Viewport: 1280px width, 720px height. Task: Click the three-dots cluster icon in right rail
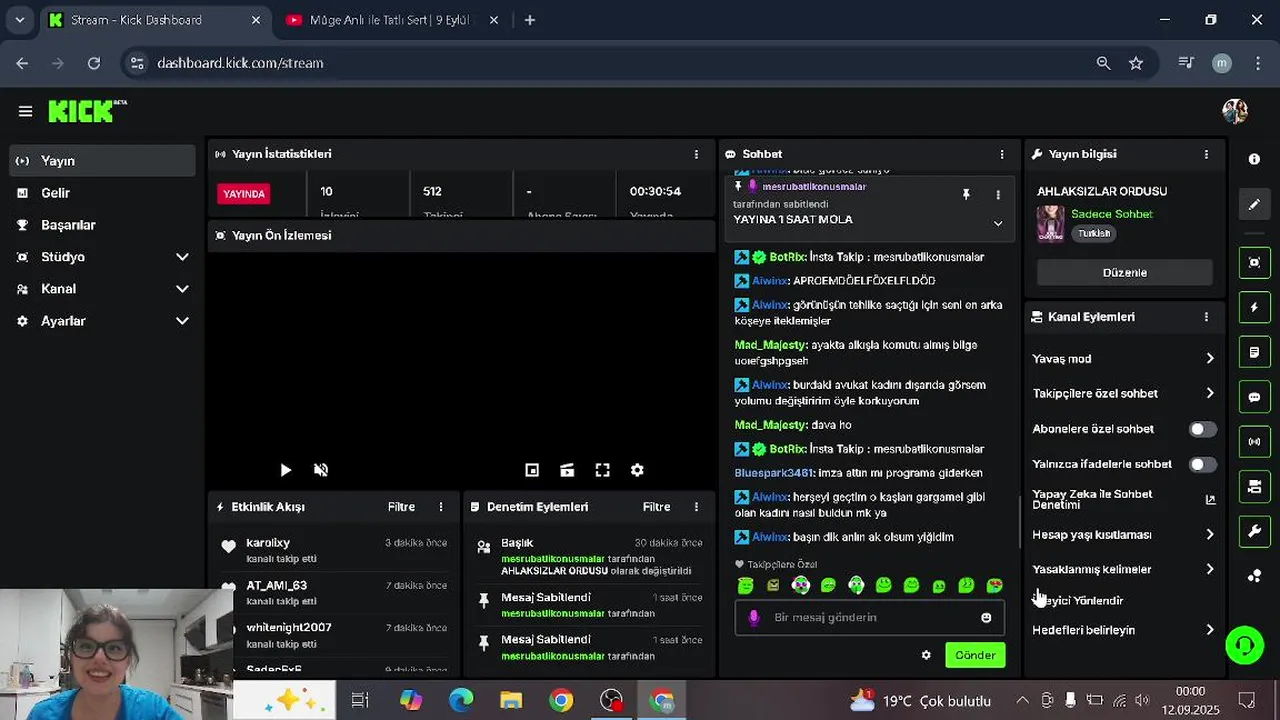1254,576
